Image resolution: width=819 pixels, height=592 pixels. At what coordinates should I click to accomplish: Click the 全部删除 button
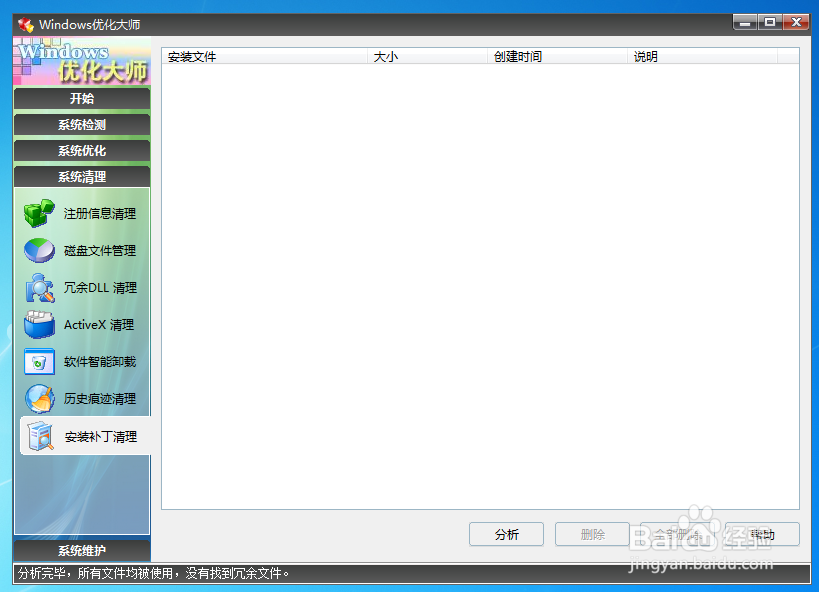coord(677,535)
